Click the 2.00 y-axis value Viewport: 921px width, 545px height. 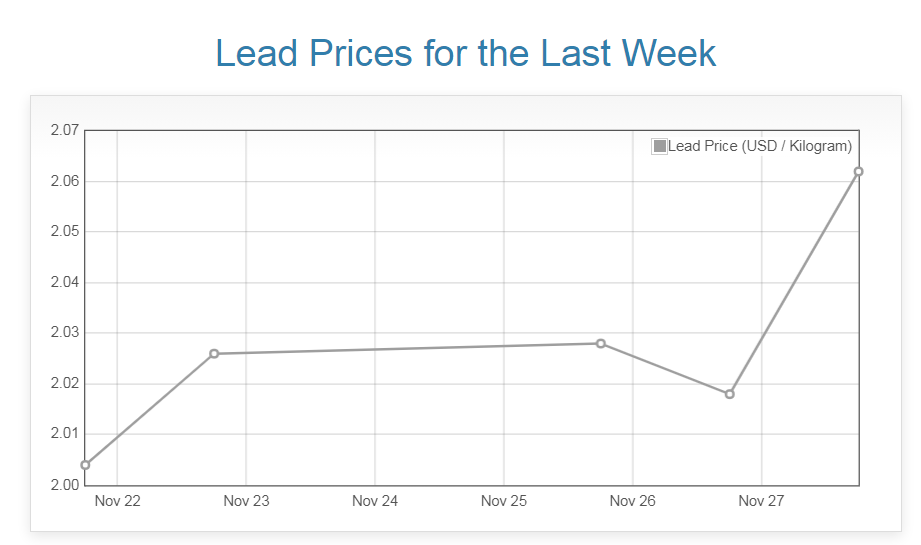[64, 485]
